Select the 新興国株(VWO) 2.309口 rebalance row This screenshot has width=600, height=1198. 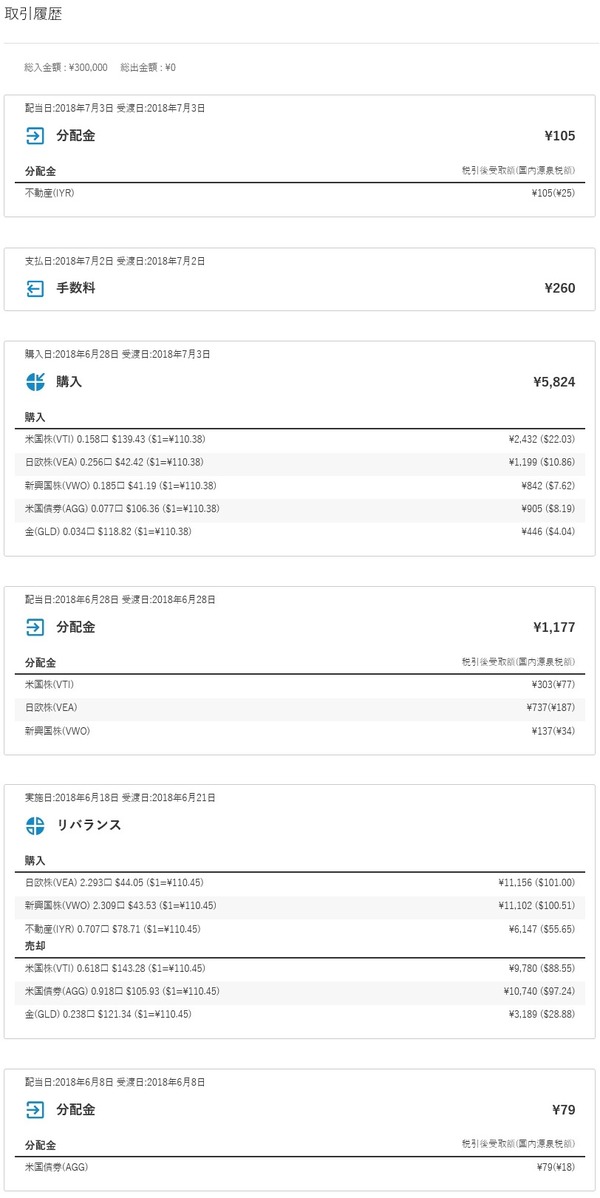[x=300, y=906]
